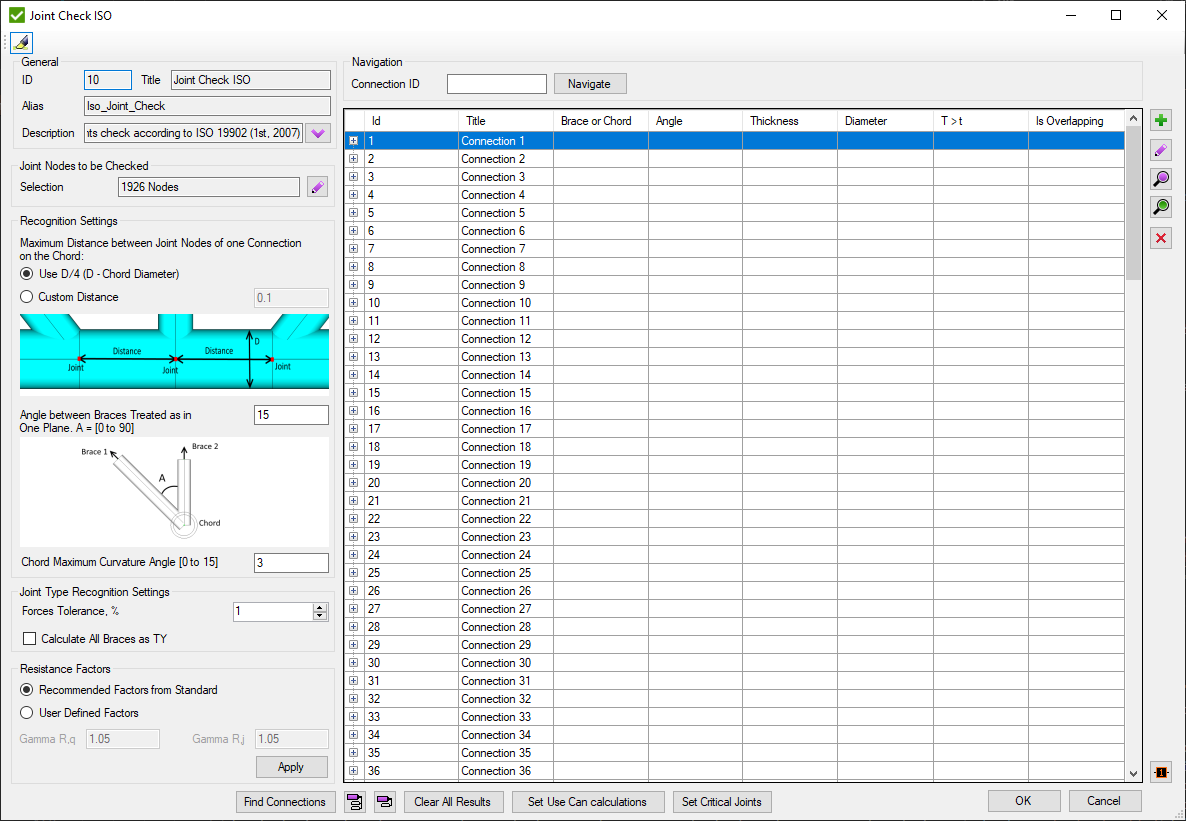Select the Custom Distance radio button

click(28, 297)
